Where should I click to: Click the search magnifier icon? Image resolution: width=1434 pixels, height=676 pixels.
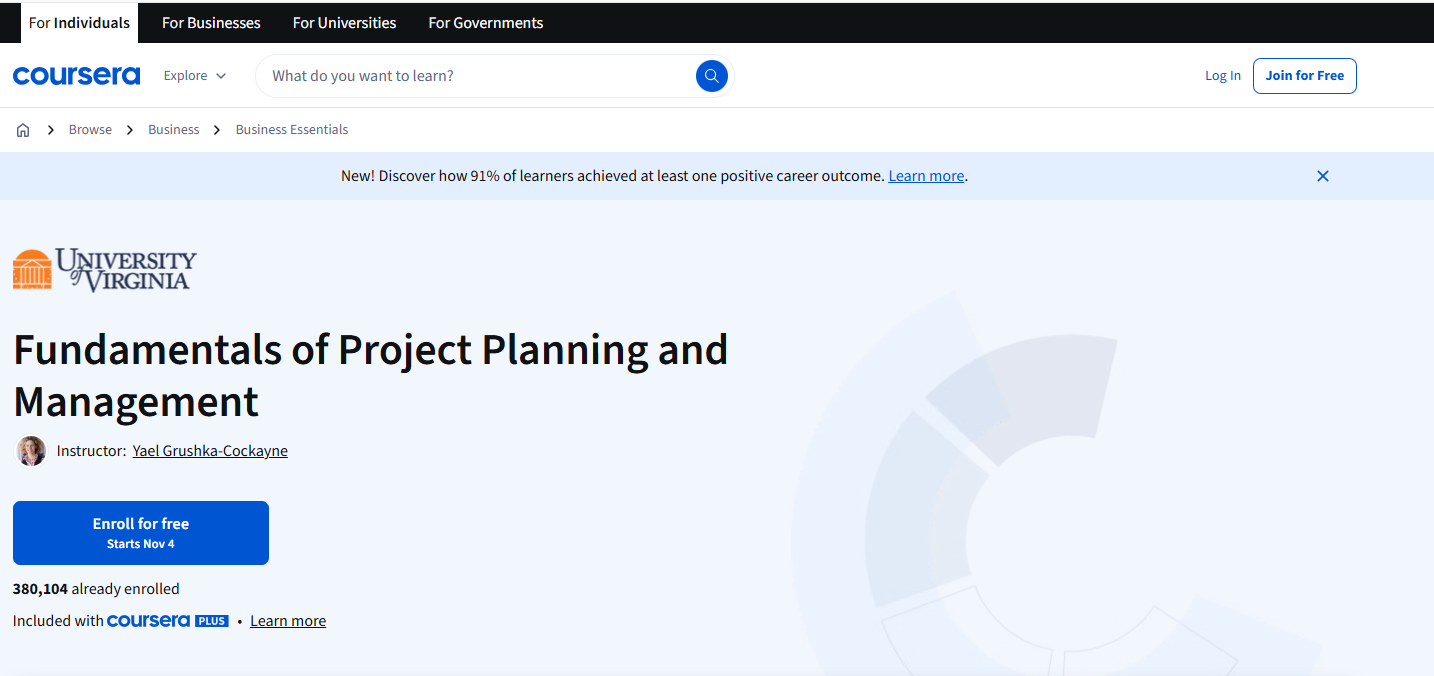pyautogui.click(x=711, y=75)
